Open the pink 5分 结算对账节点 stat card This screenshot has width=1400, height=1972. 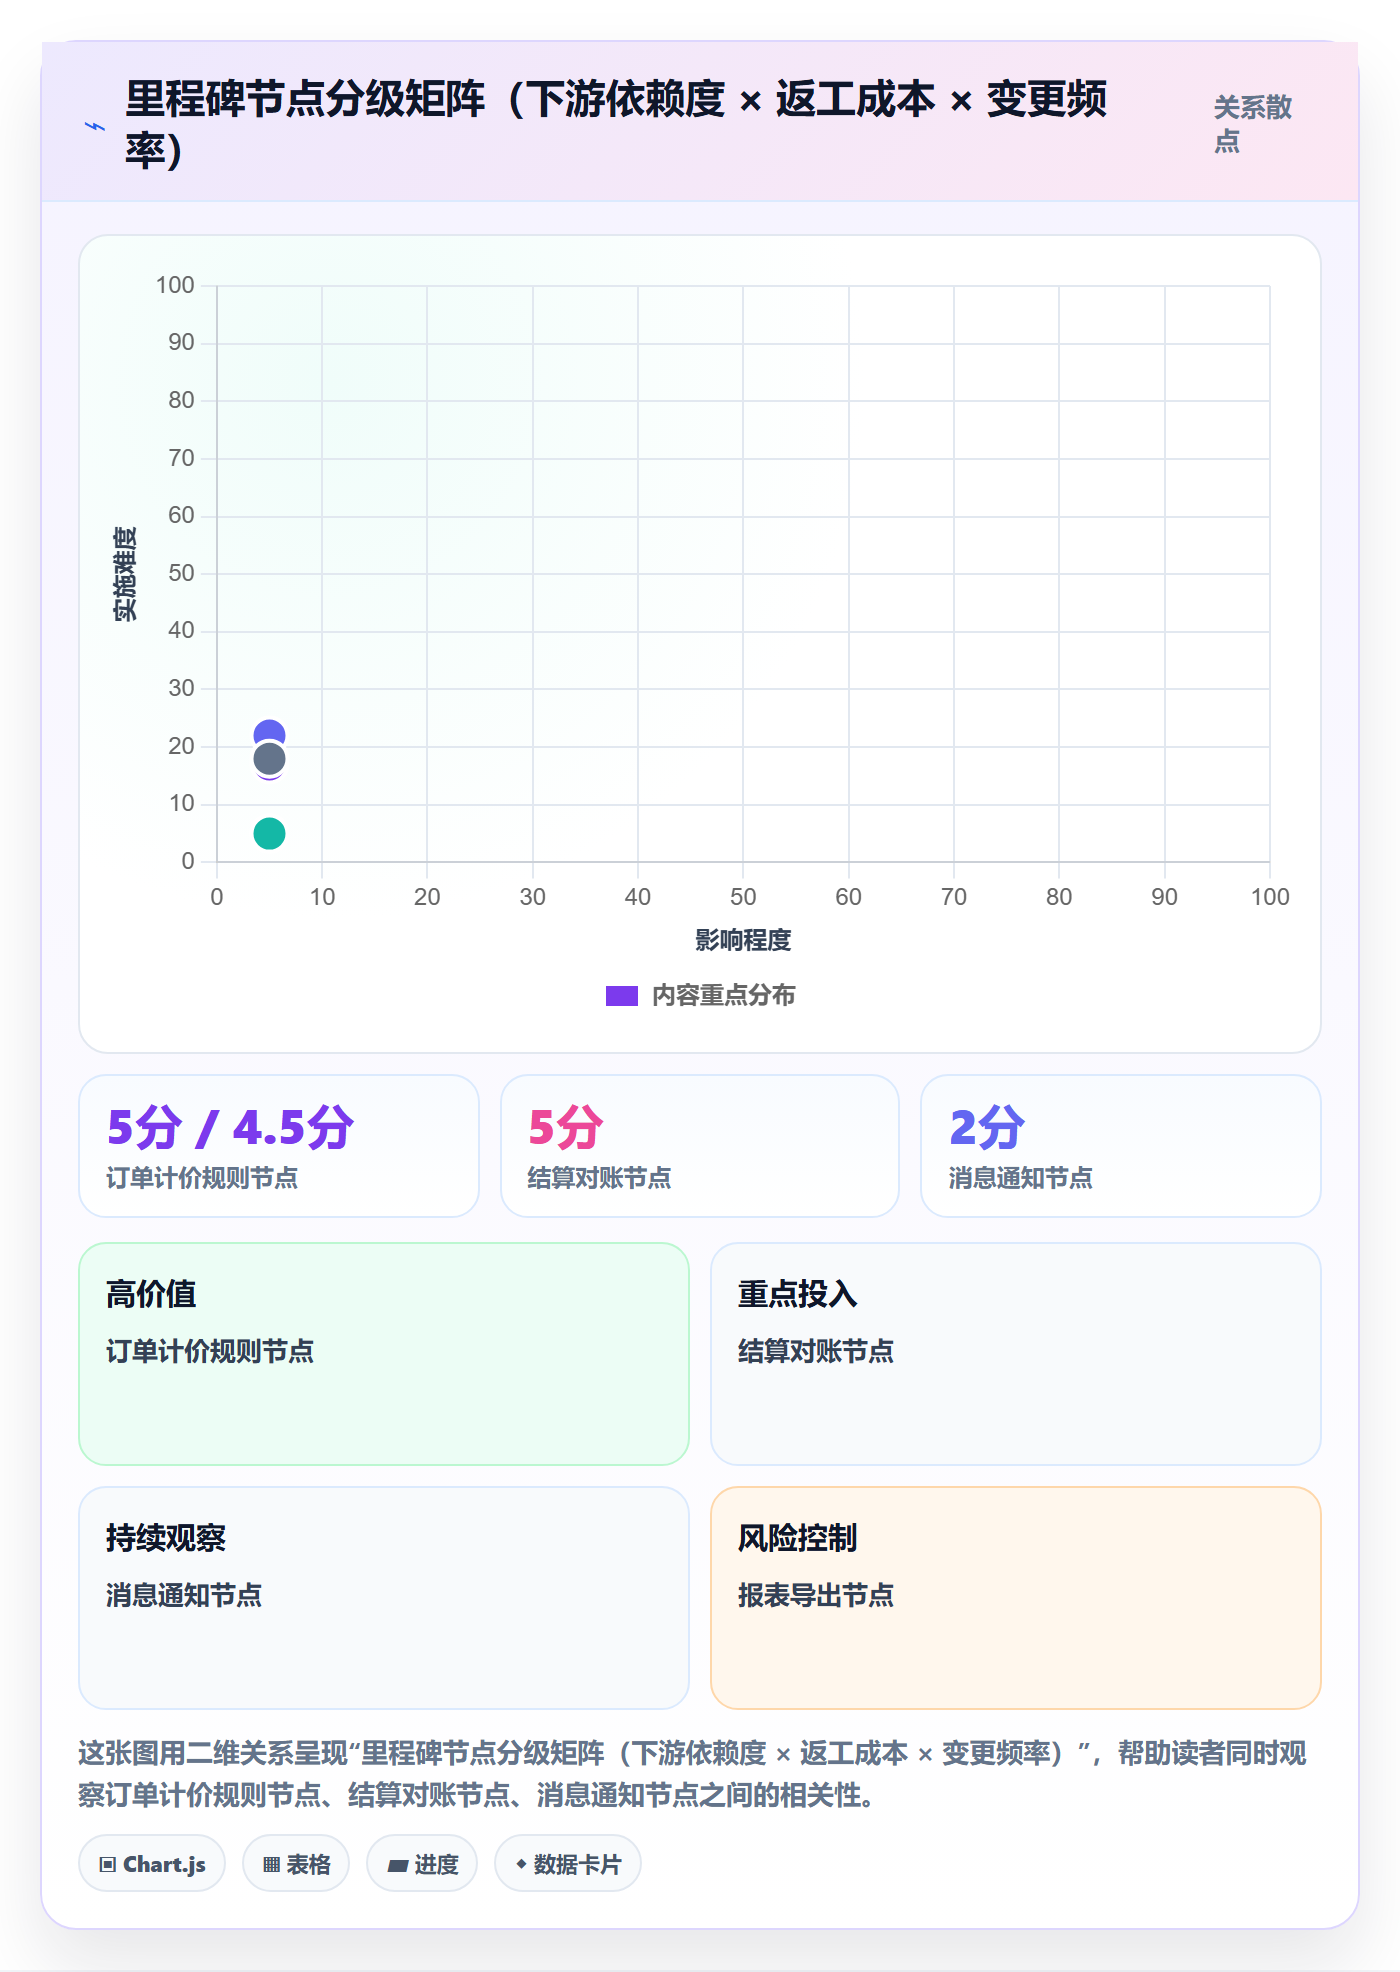700,1146
